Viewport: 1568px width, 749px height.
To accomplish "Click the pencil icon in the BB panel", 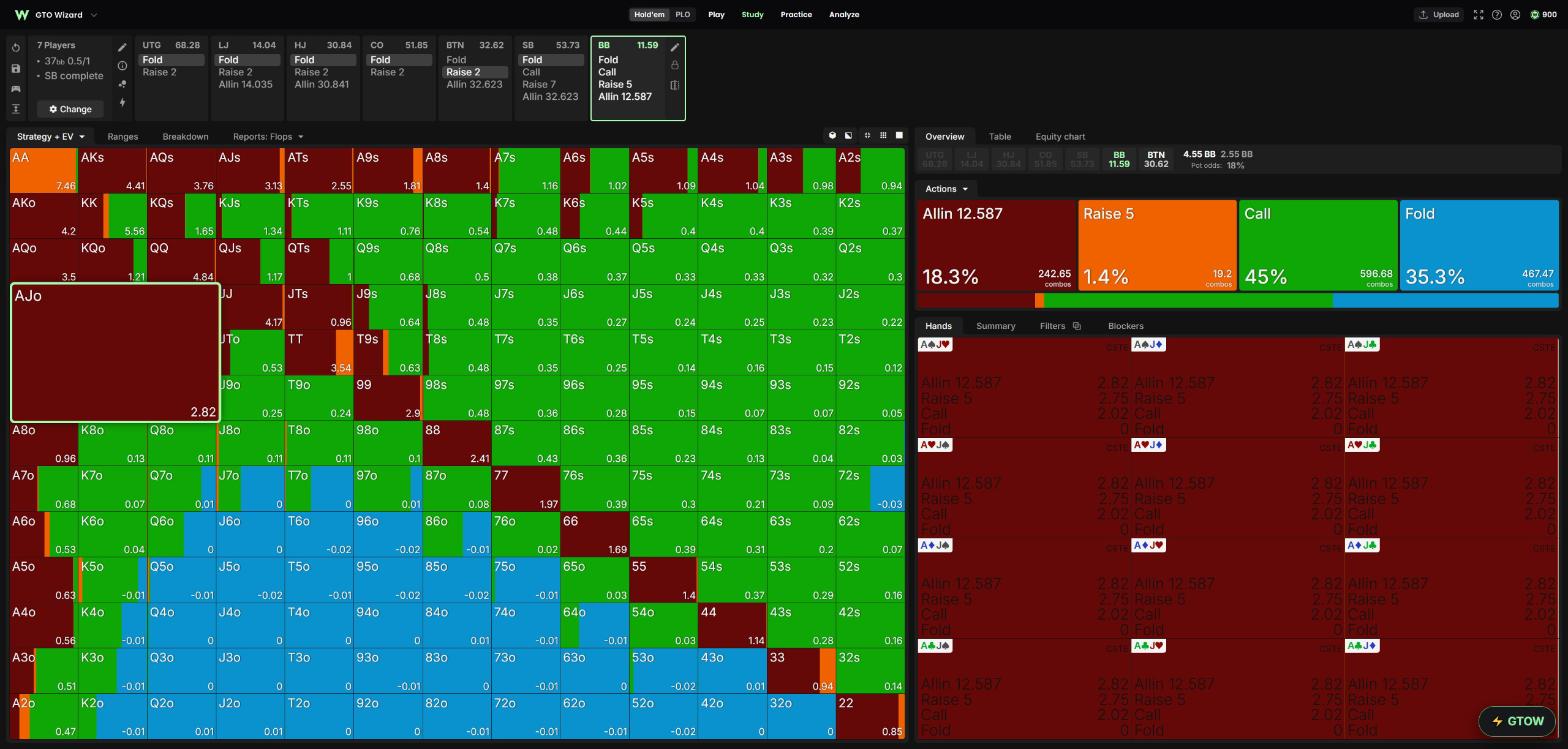I will tap(675, 47).
